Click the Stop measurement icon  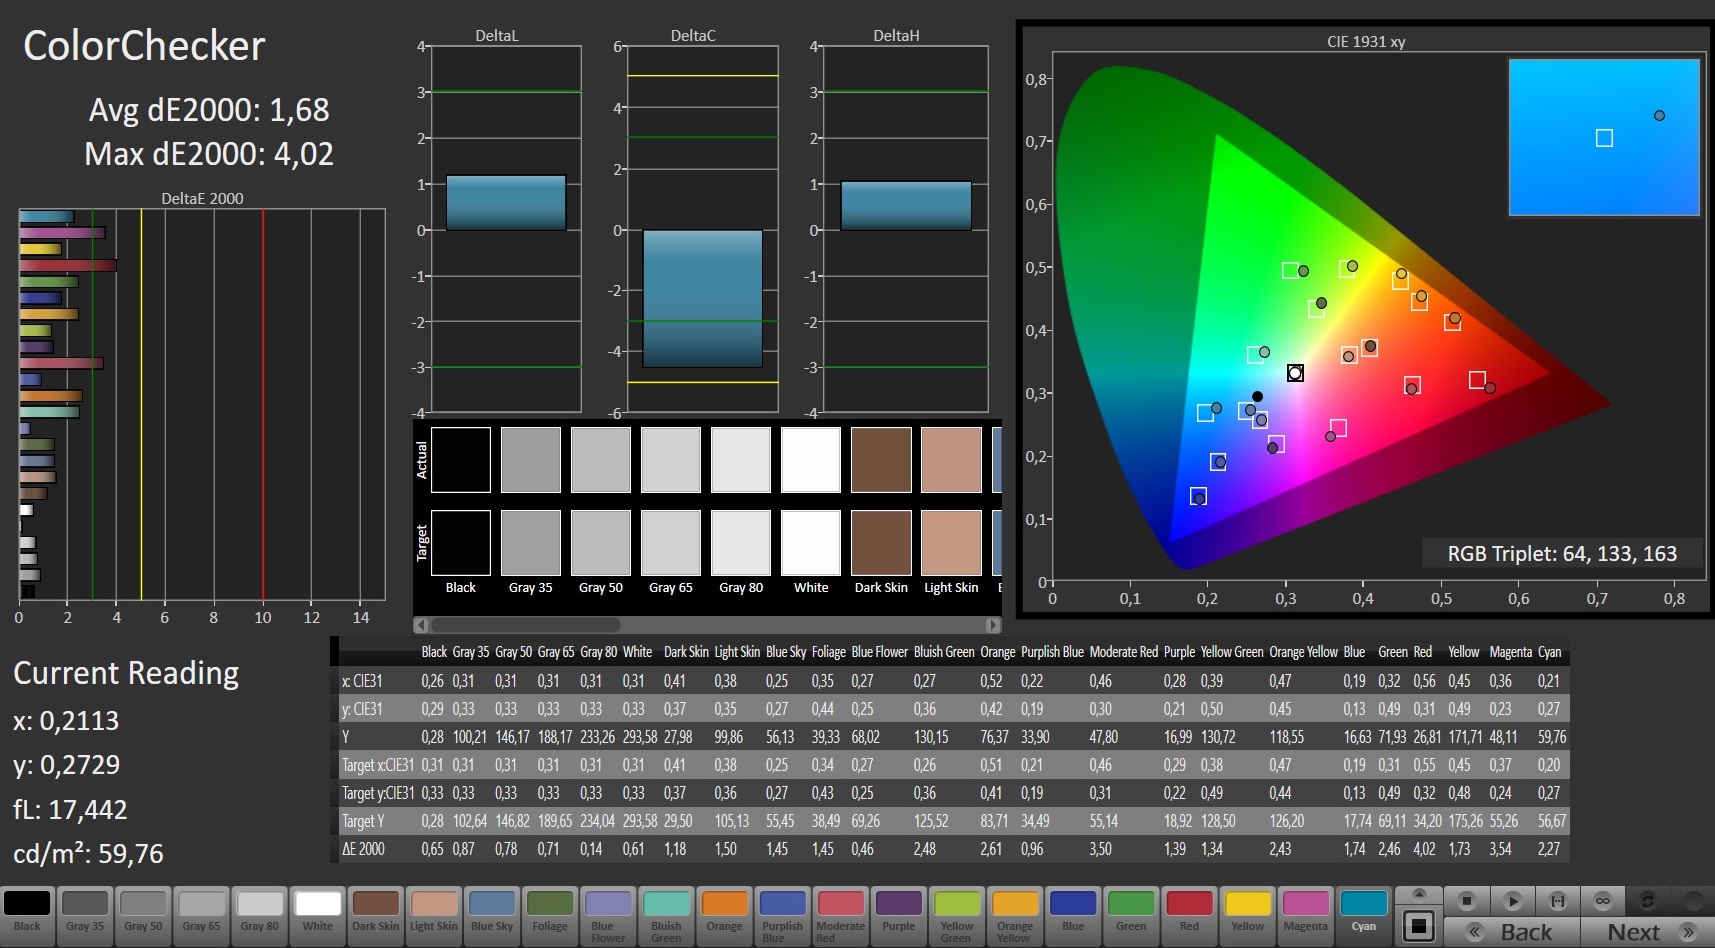(x=1466, y=901)
